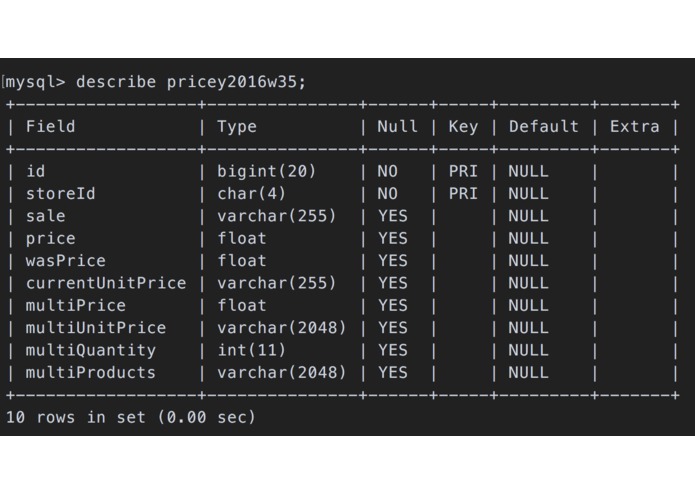Click the int(11) type value
The width and height of the screenshot is (695, 494).
pos(251,350)
